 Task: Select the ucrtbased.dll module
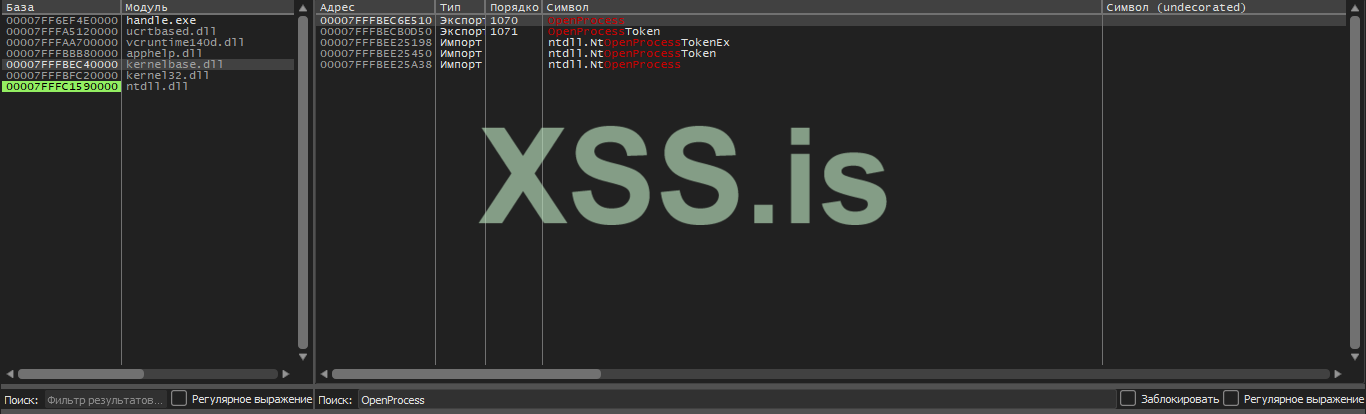pyautogui.click(x=171, y=31)
